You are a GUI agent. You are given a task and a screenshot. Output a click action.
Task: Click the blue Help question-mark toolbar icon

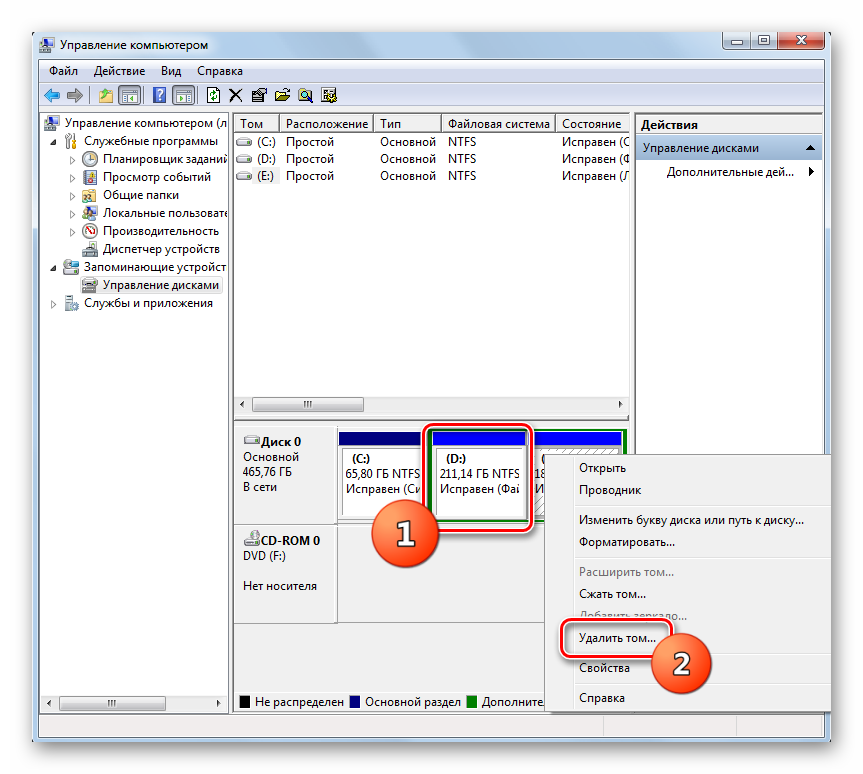[x=159, y=95]
